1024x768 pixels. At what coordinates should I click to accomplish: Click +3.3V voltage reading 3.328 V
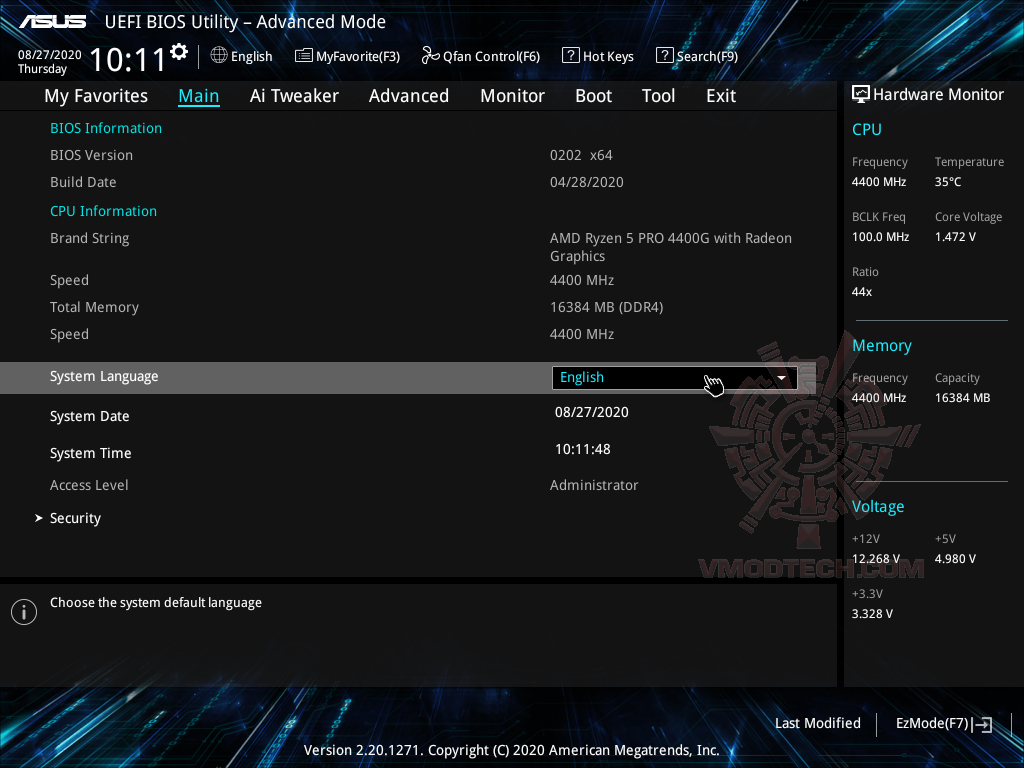pos(872,613)
